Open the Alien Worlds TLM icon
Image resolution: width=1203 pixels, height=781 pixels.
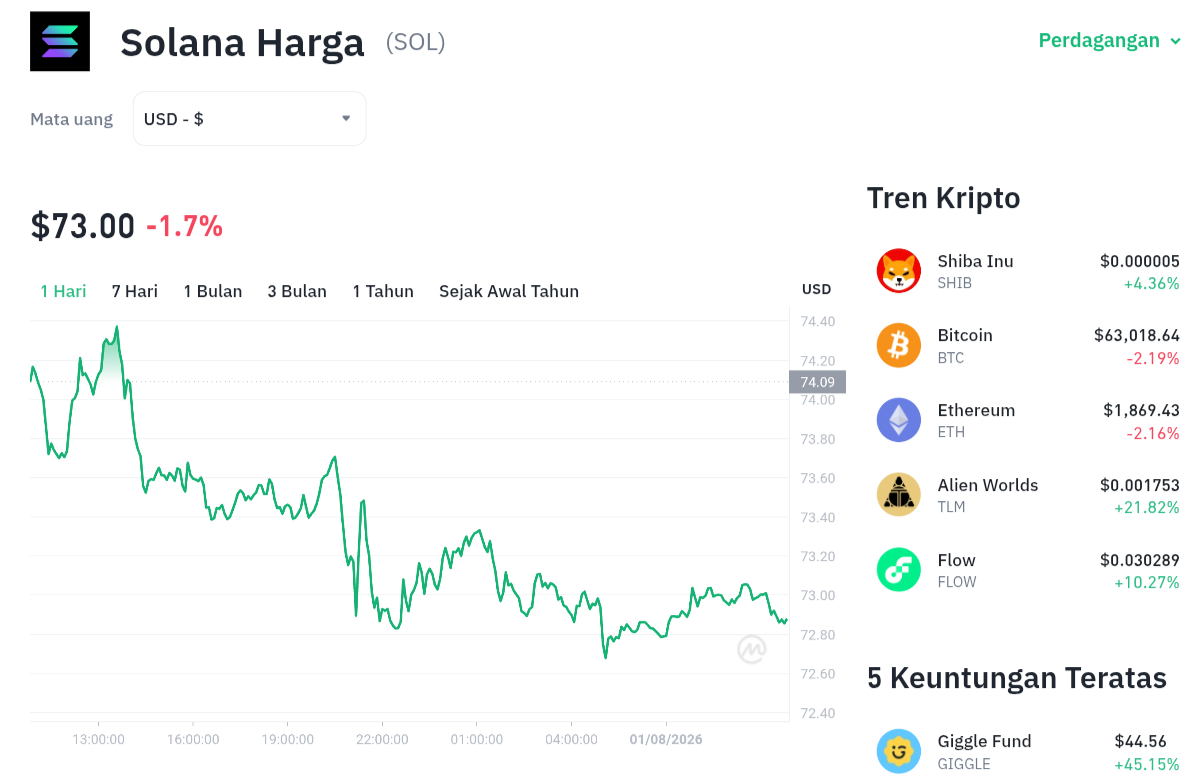[x=899, y=495]
